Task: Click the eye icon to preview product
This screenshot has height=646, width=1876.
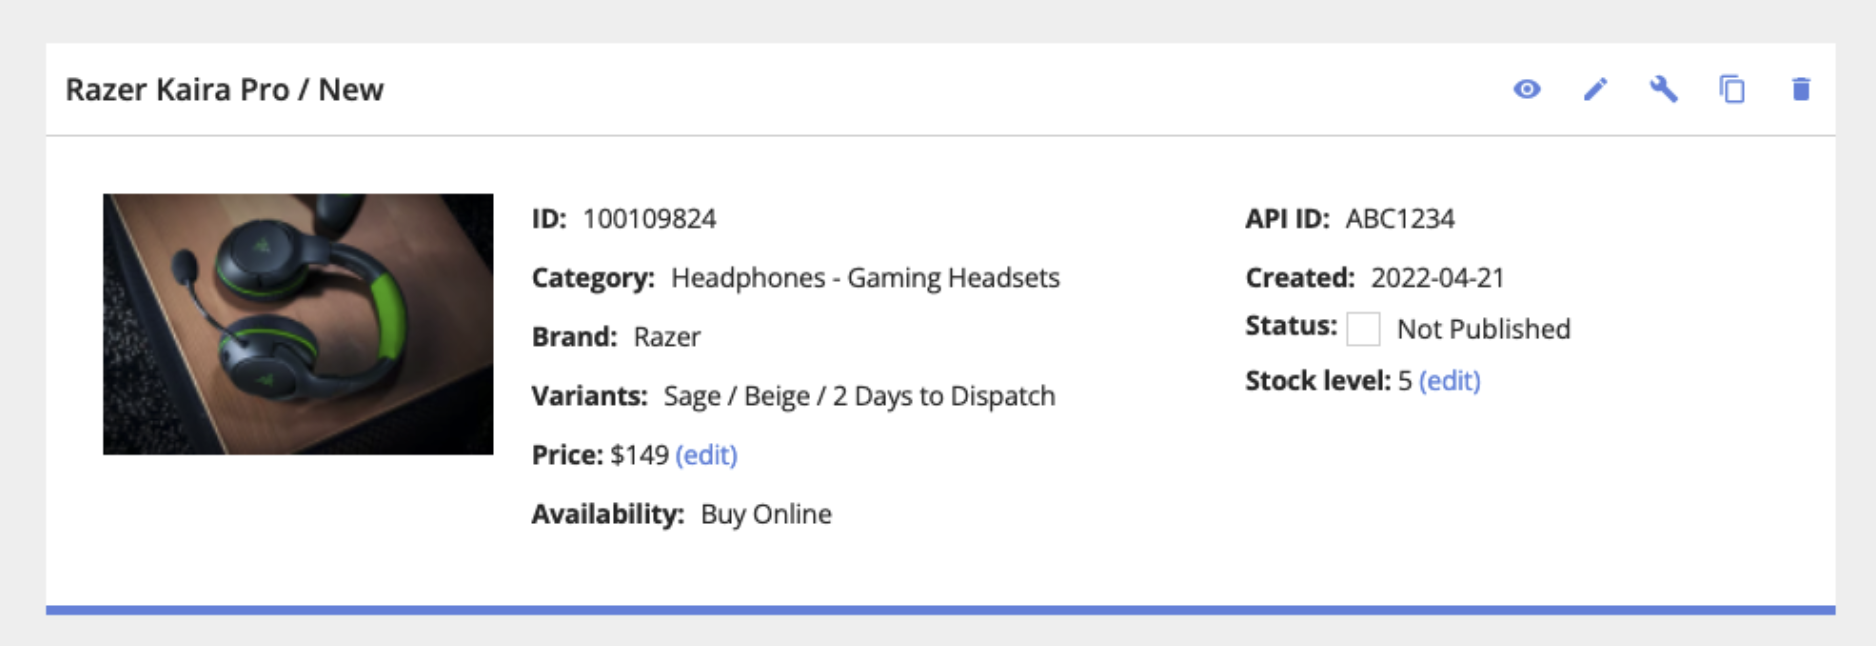Action: tap(1526, 89)
